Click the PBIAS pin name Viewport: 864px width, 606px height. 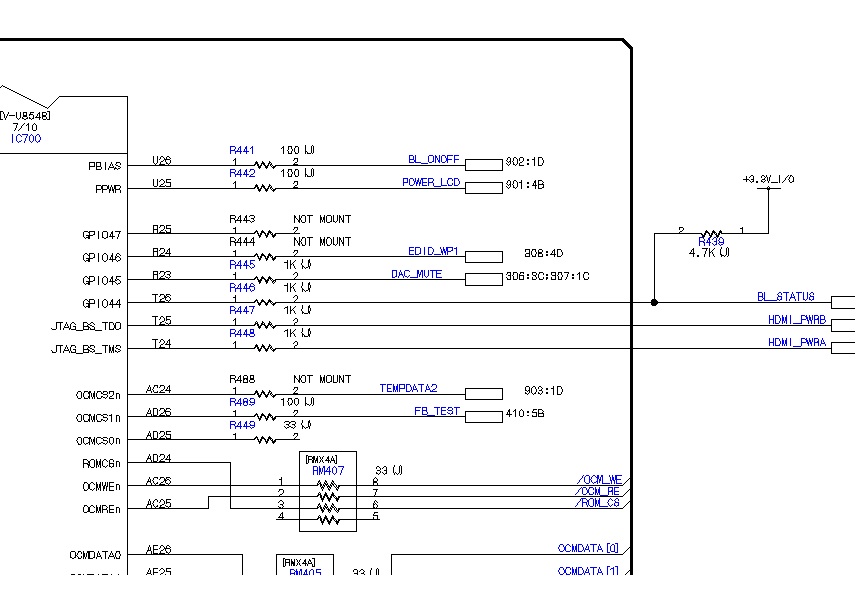(105, 166)
